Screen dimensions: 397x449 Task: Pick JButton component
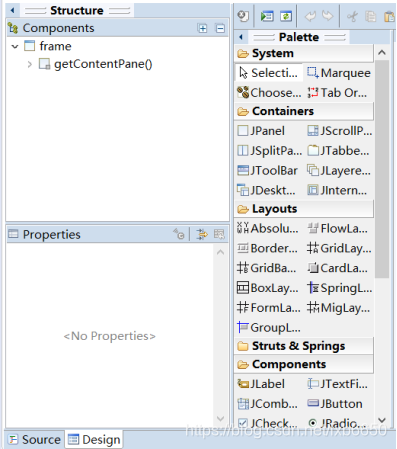click(335, 404)
